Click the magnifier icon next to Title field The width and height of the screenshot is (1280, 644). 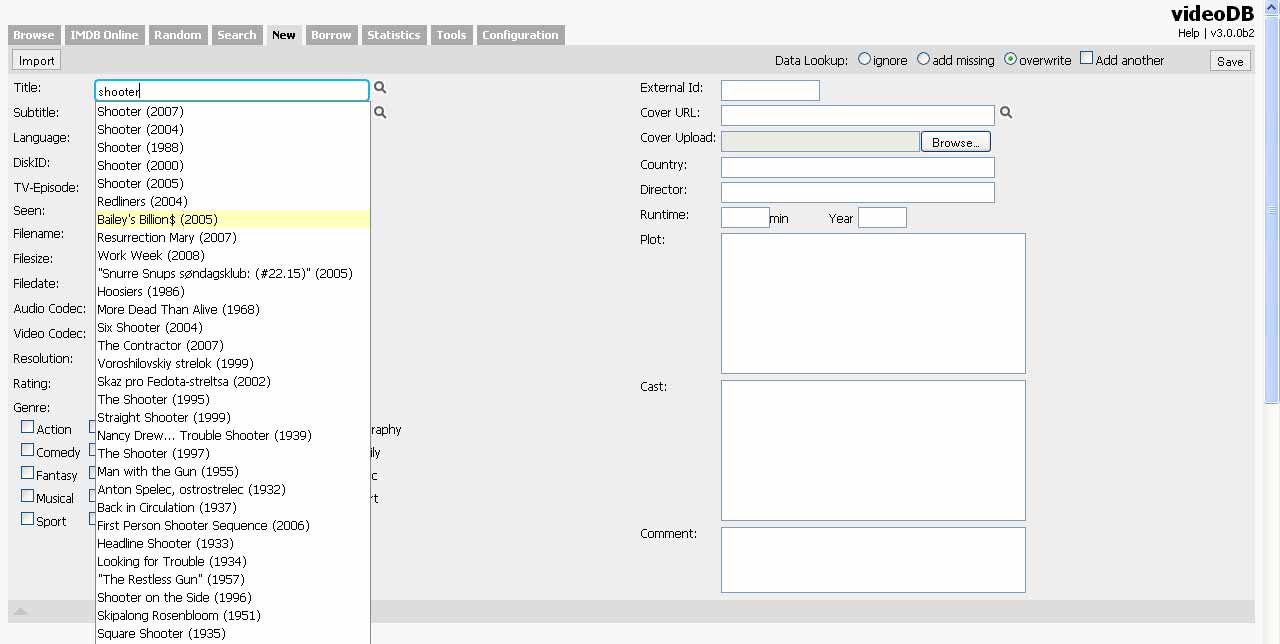[380, 88]
